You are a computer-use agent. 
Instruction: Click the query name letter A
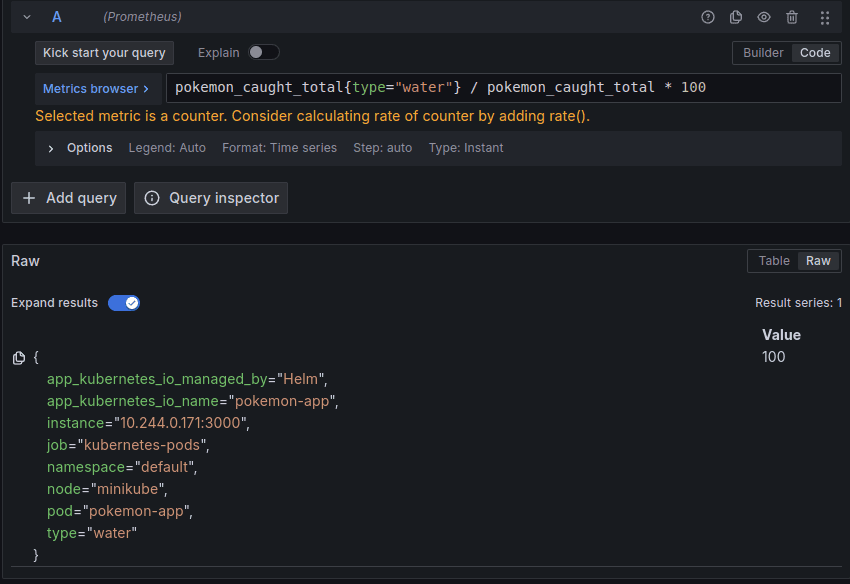tap(56, 17)
